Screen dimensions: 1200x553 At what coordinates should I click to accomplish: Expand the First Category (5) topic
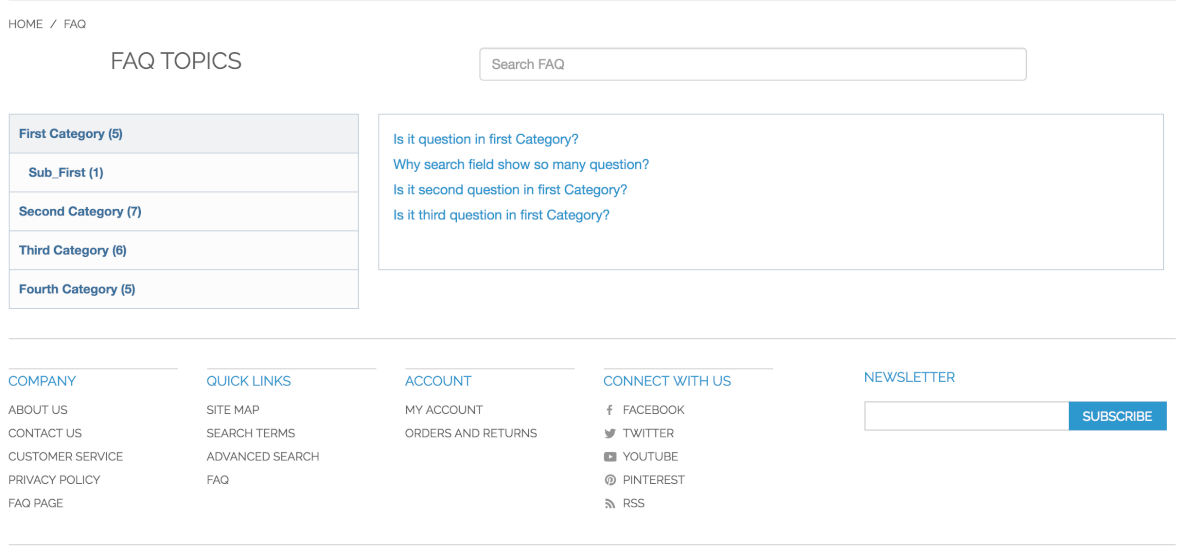coord(70,134)
